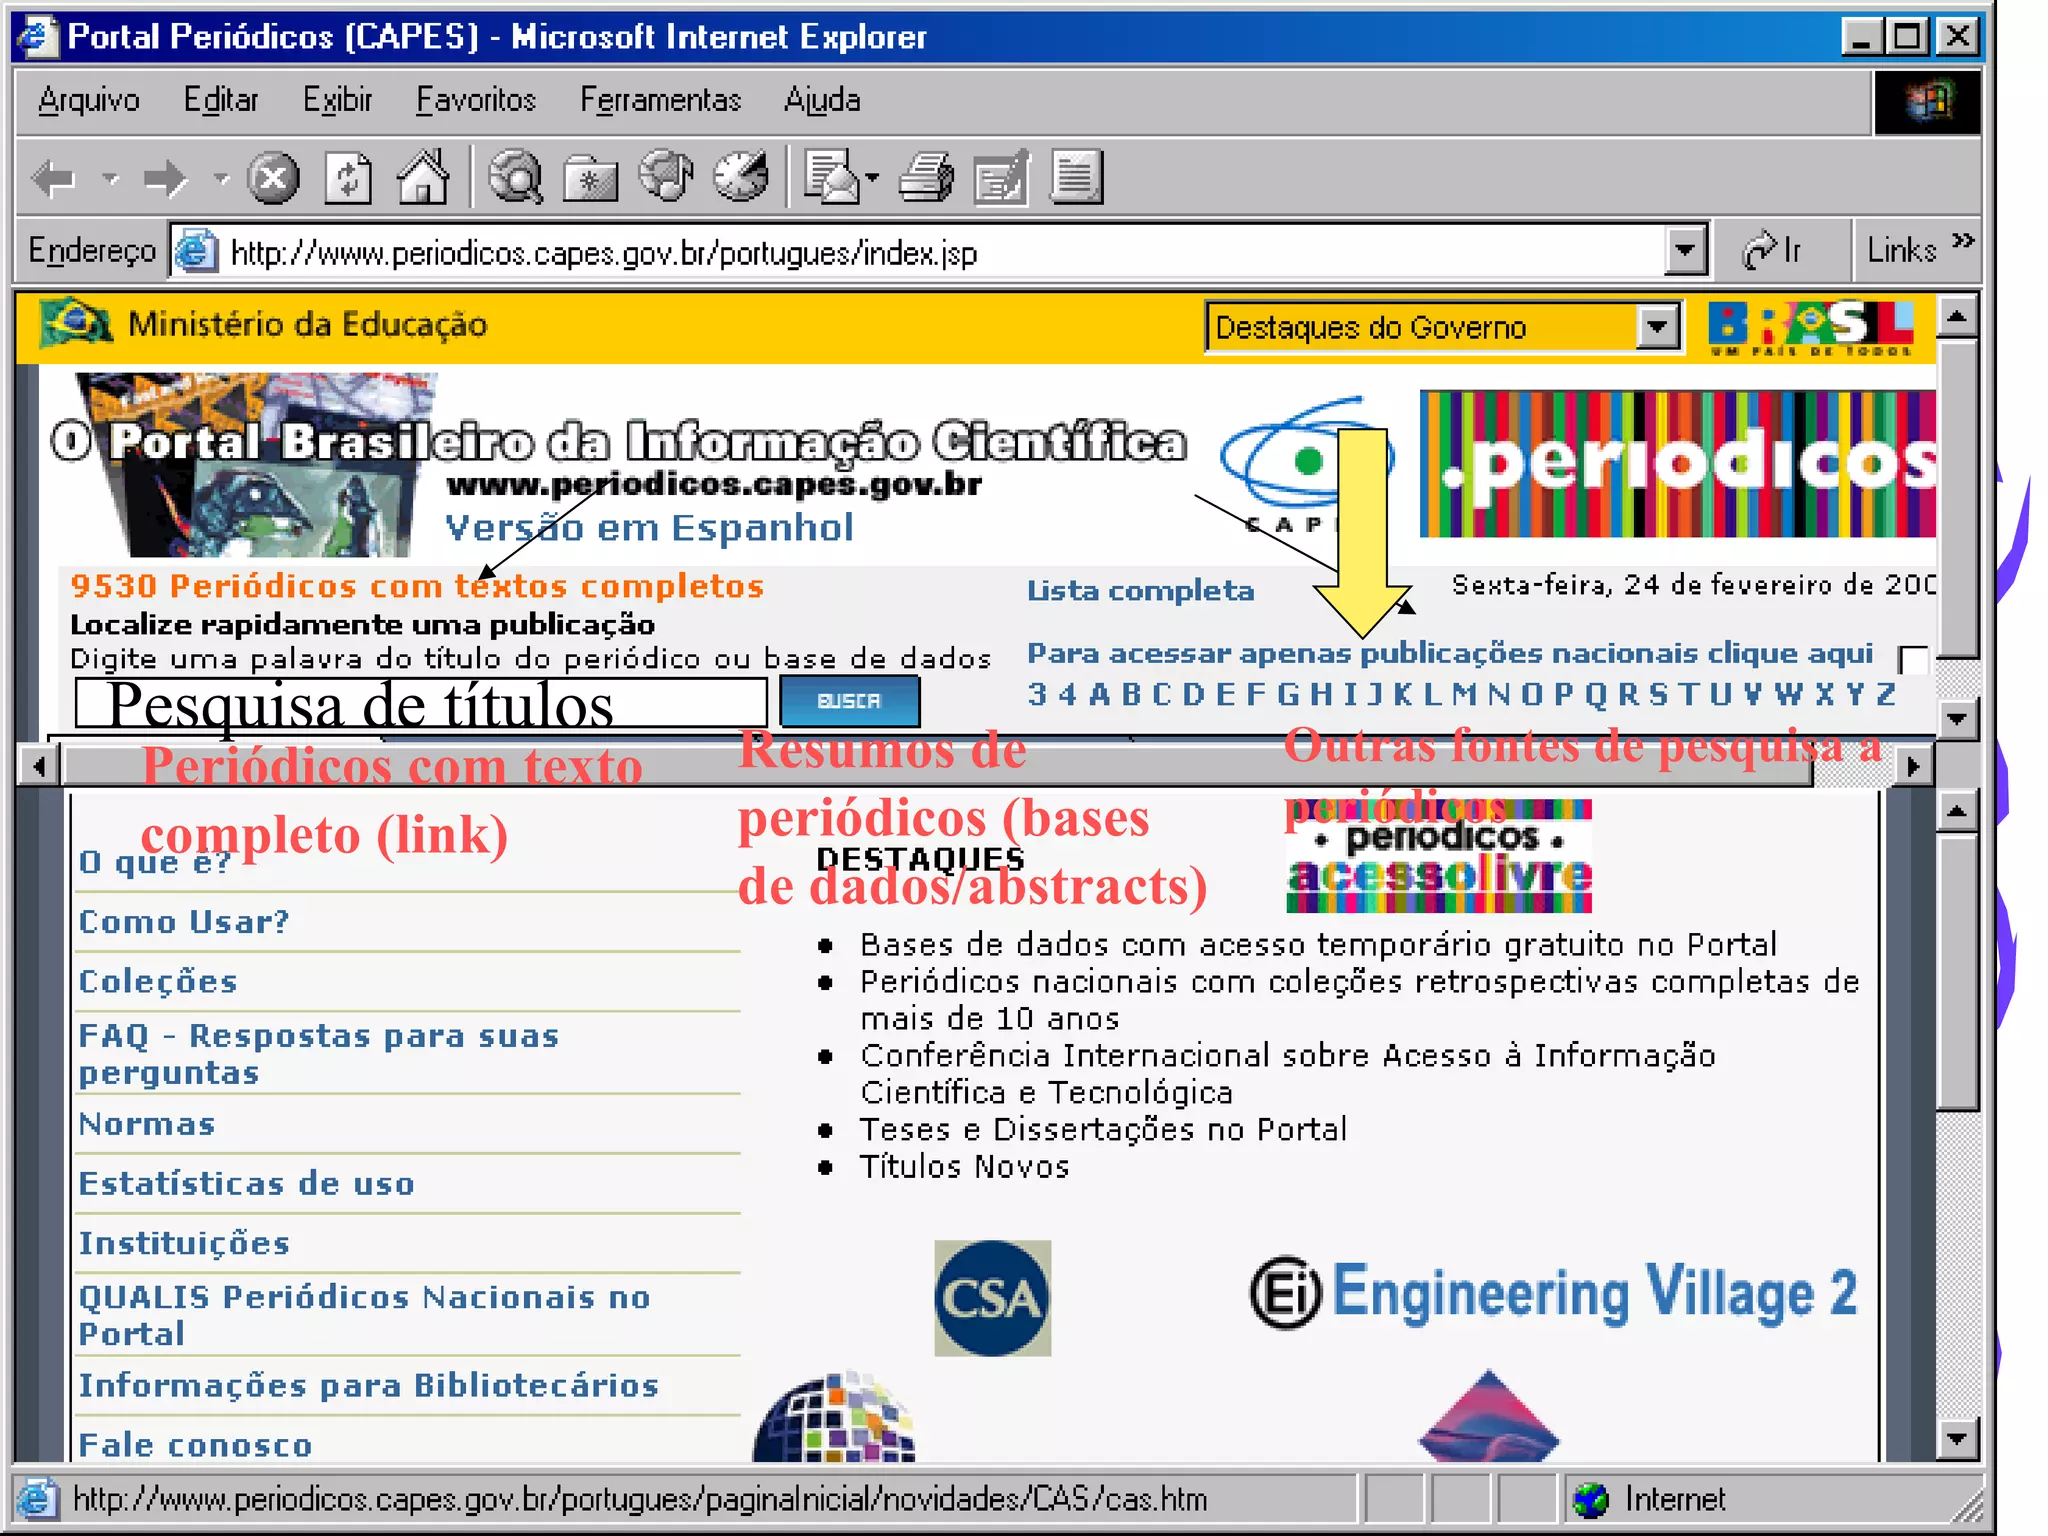Open the Estatísticas de uso link
Screen dimensions: 2048x1536
pyautogui.click(x=246, y=1184)
